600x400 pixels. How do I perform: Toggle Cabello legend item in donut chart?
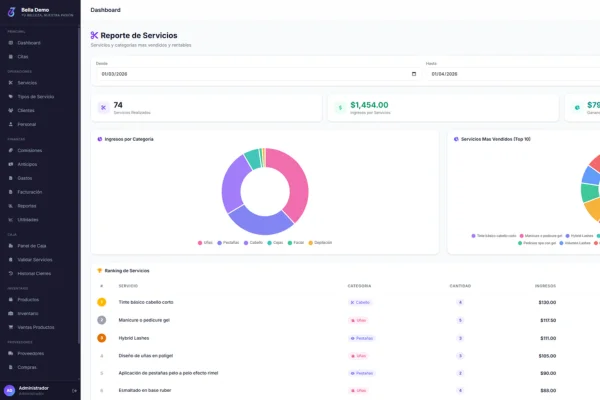[252, 242]
